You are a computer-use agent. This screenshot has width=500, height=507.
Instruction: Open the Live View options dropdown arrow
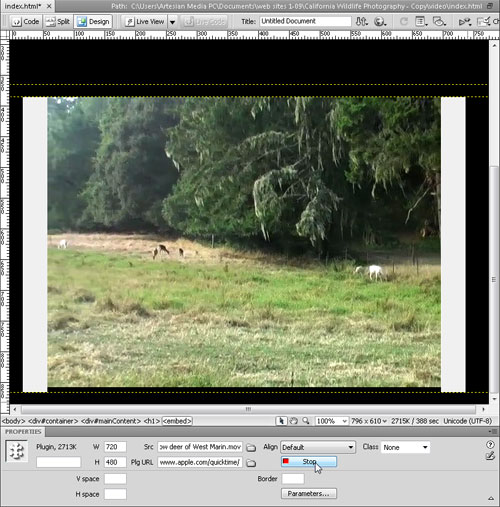[x=172, y=22]
